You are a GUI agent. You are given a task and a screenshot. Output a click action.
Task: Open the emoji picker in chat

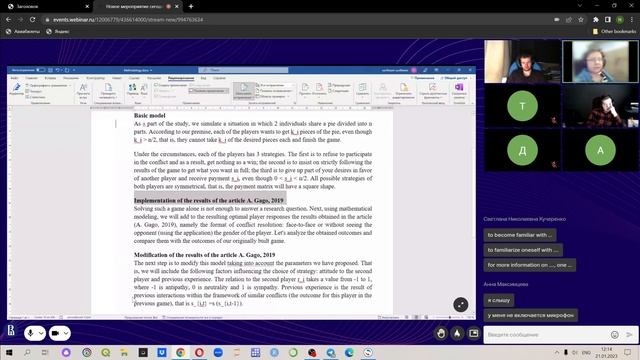click(615, 335)
